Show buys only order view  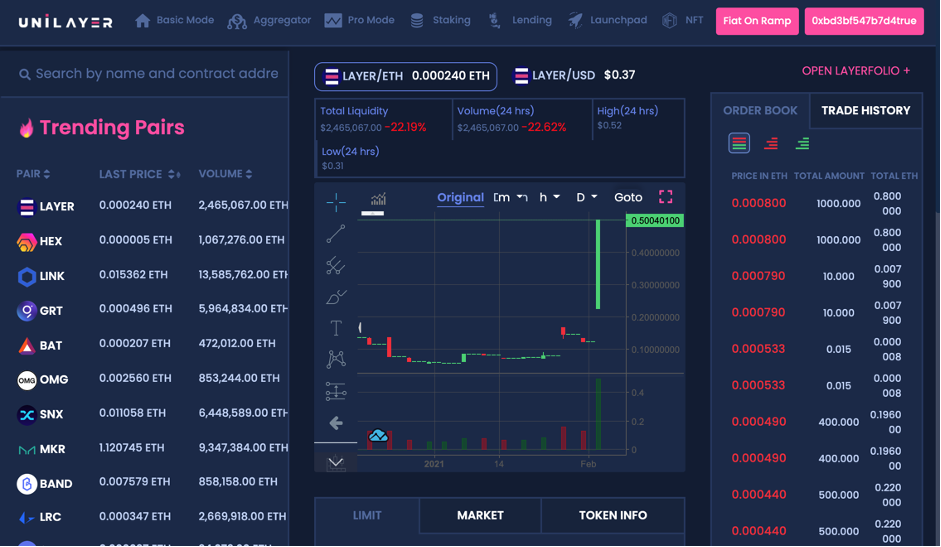[802, 144]
